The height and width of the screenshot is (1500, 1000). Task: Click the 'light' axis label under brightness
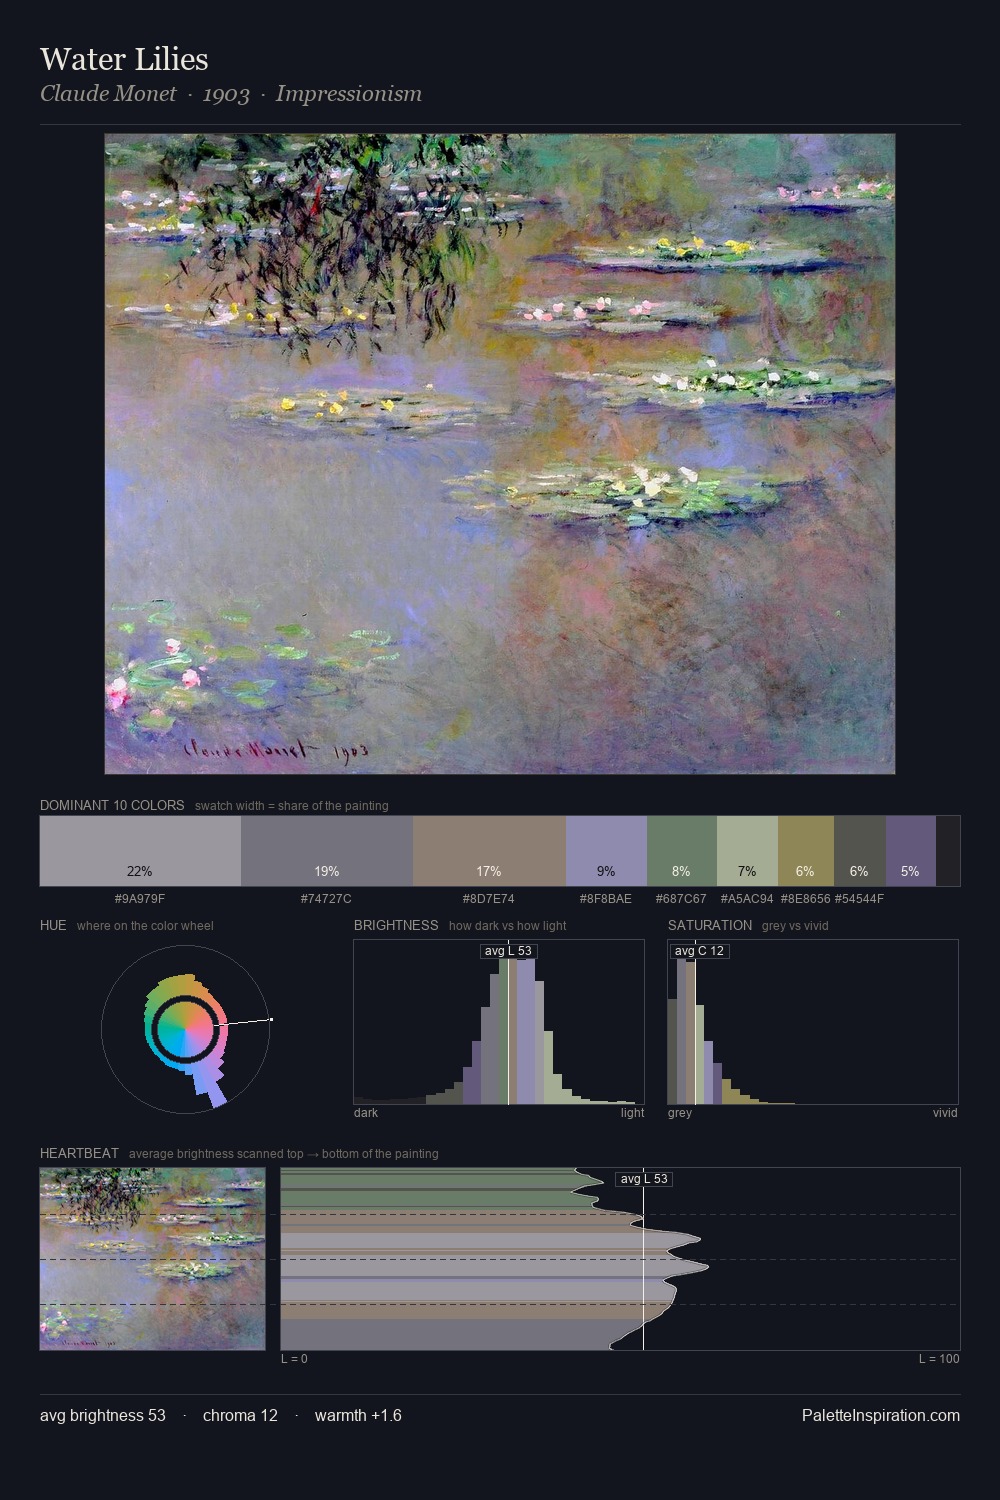pos(632,1113)
